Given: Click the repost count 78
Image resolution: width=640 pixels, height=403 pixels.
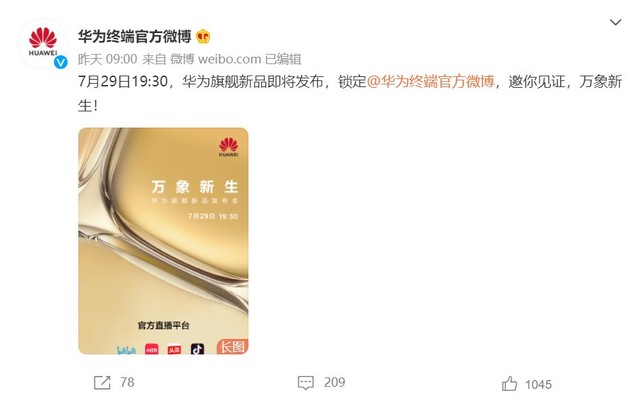Looking at the screenshot, I should pos(127,382).
